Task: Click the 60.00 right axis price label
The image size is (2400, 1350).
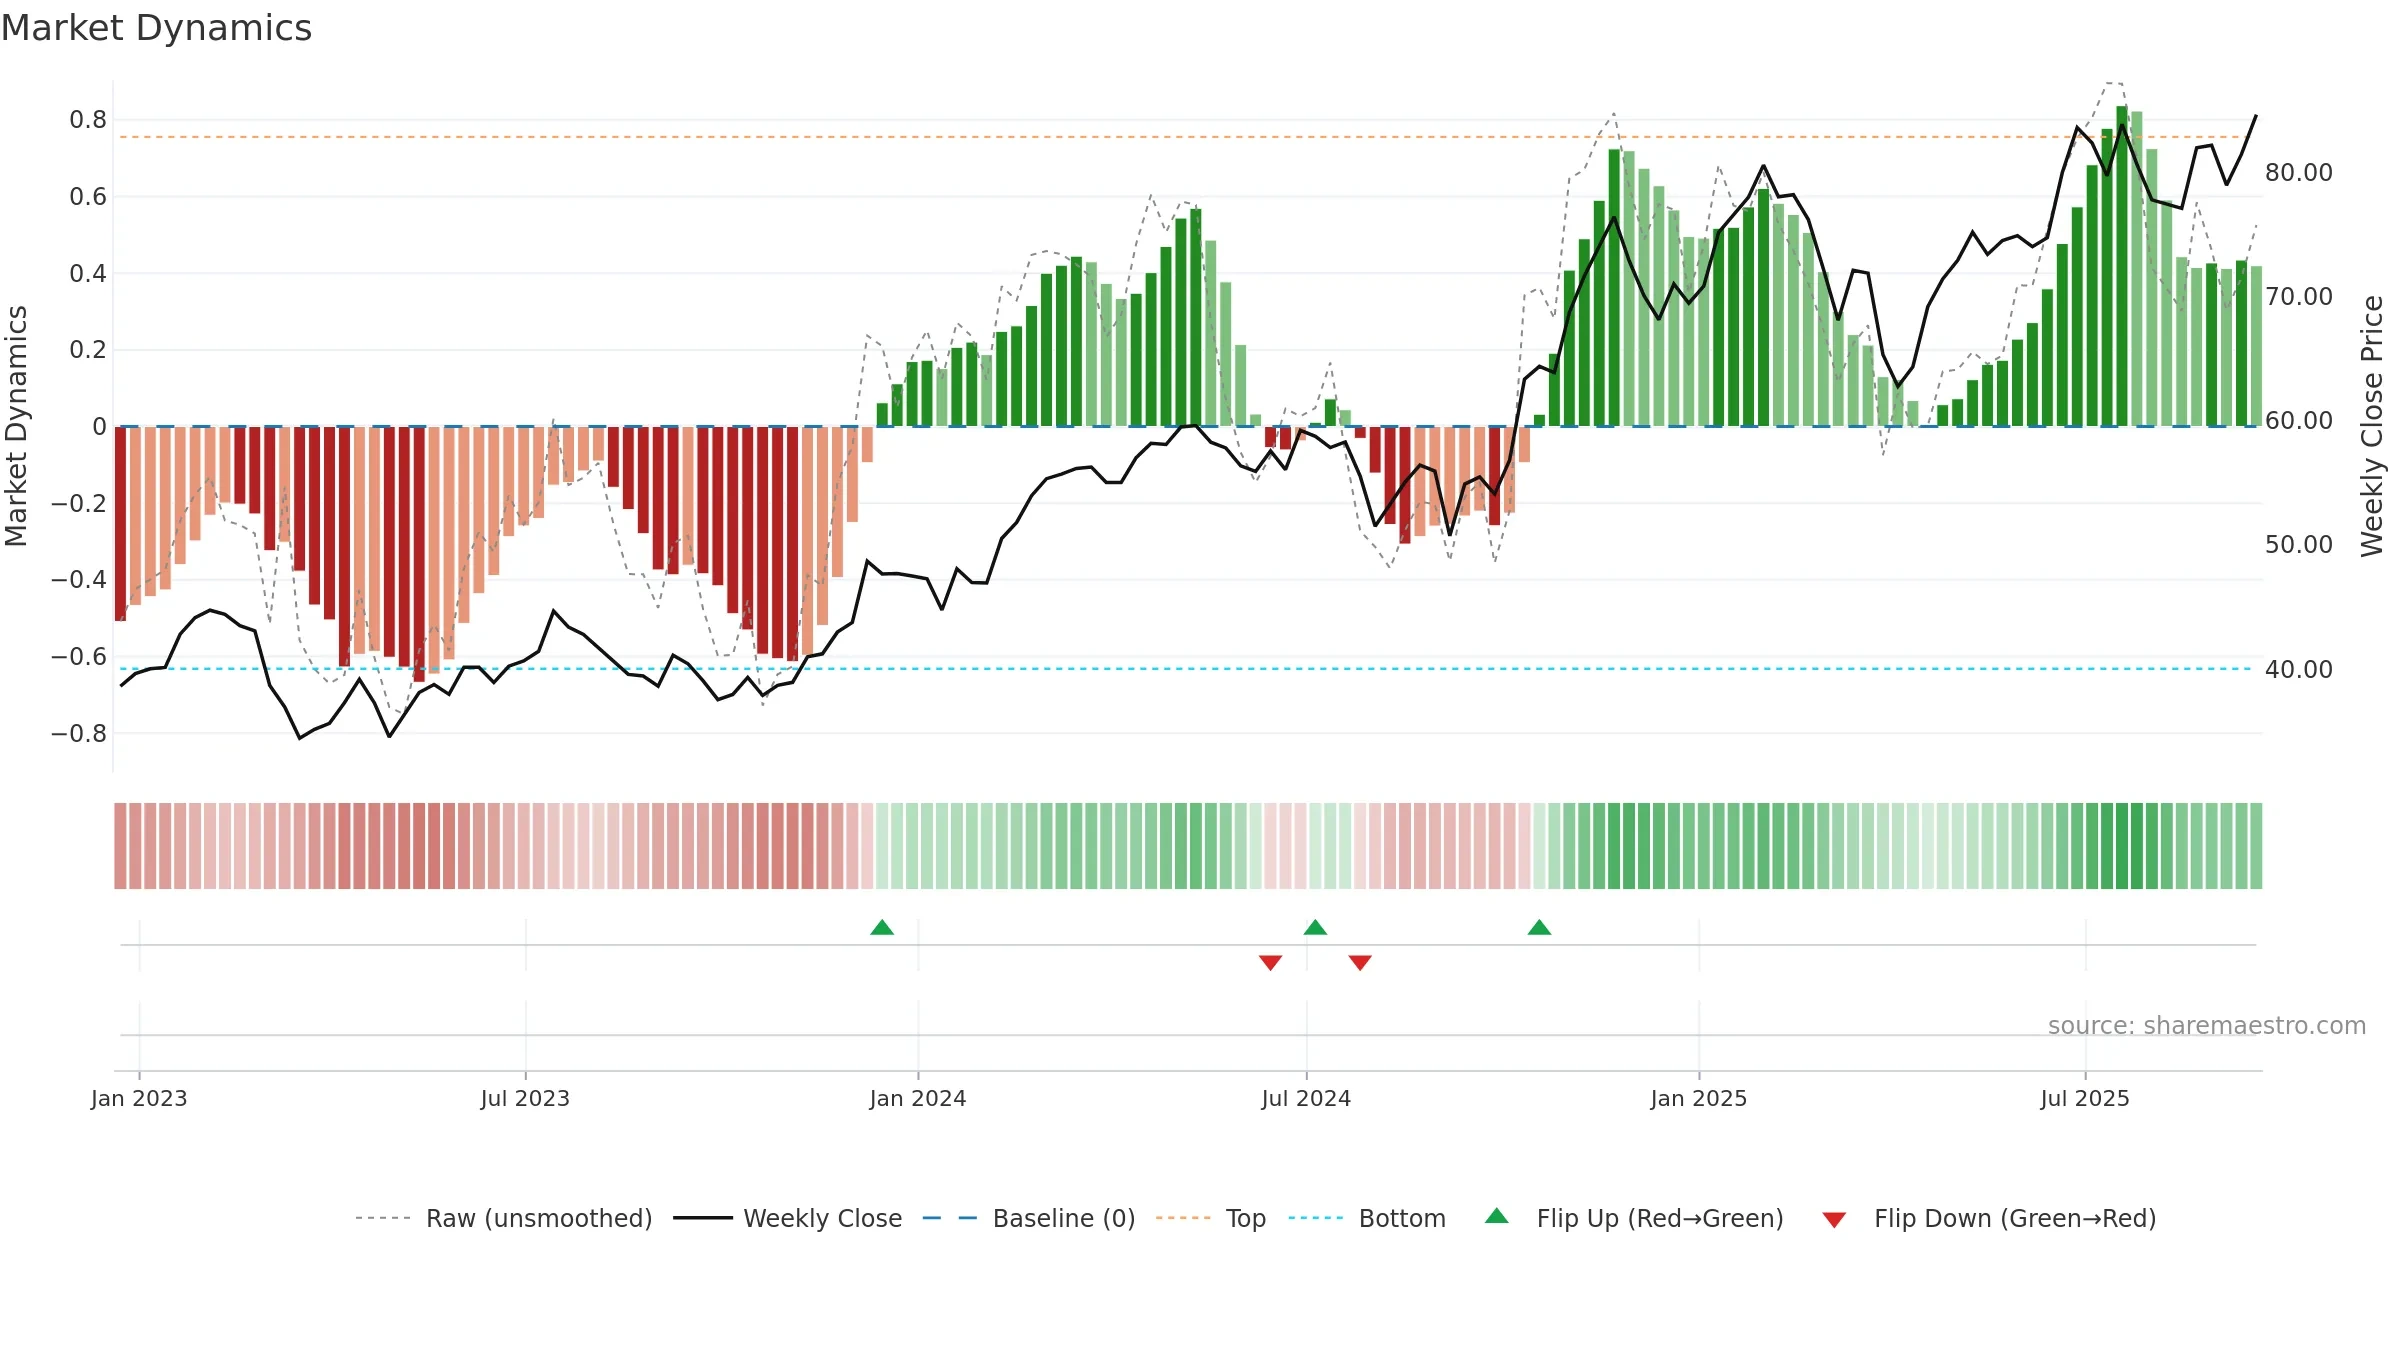Action: (x=2299, y=421)
